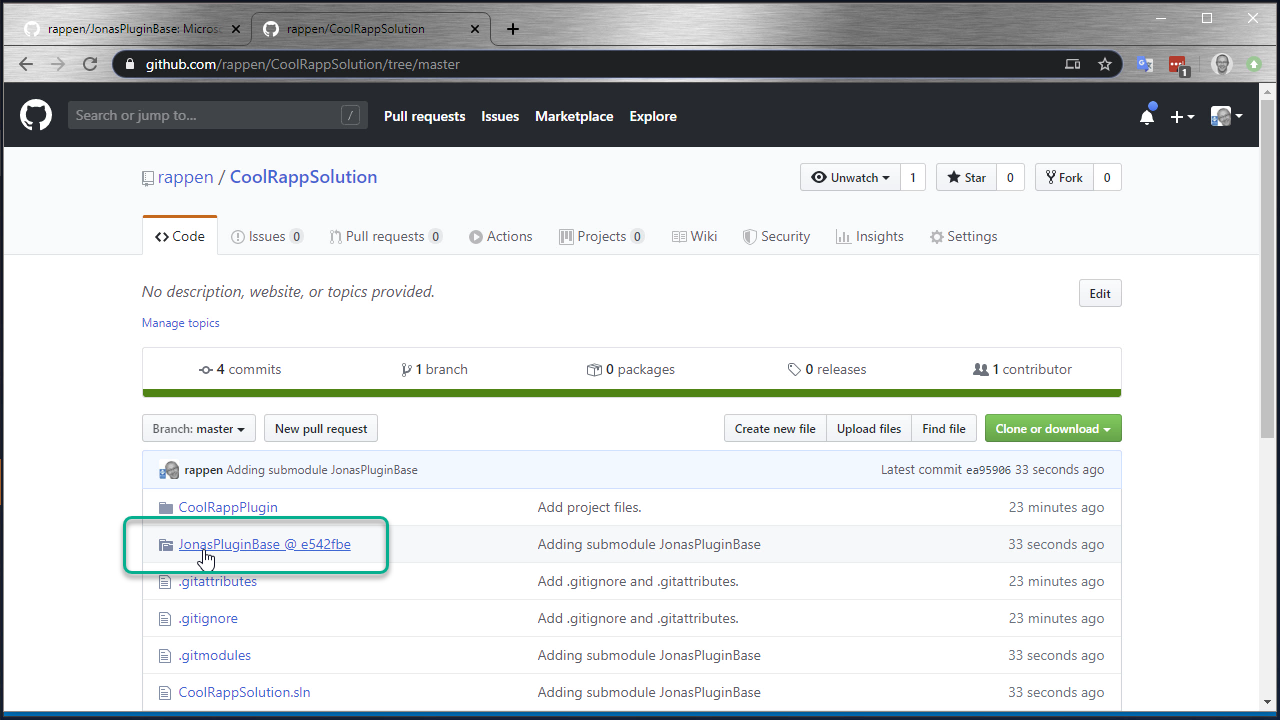Click the Upload files button

pos(869,429)
